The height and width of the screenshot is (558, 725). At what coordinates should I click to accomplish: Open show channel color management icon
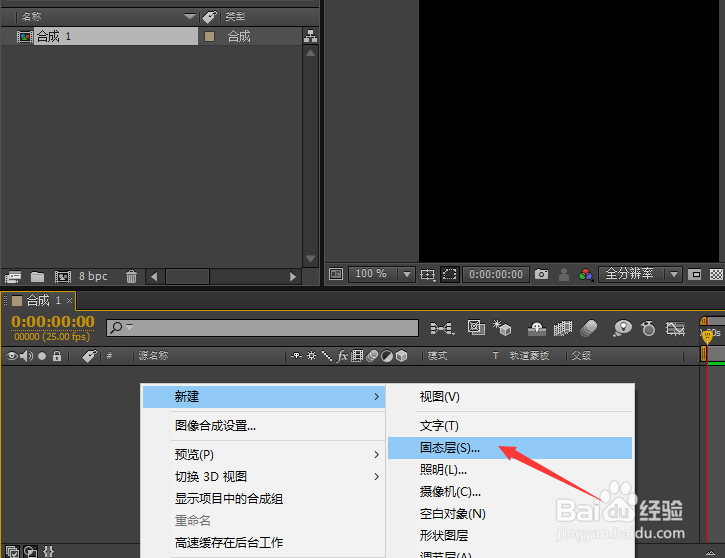[x=585, y=275]
